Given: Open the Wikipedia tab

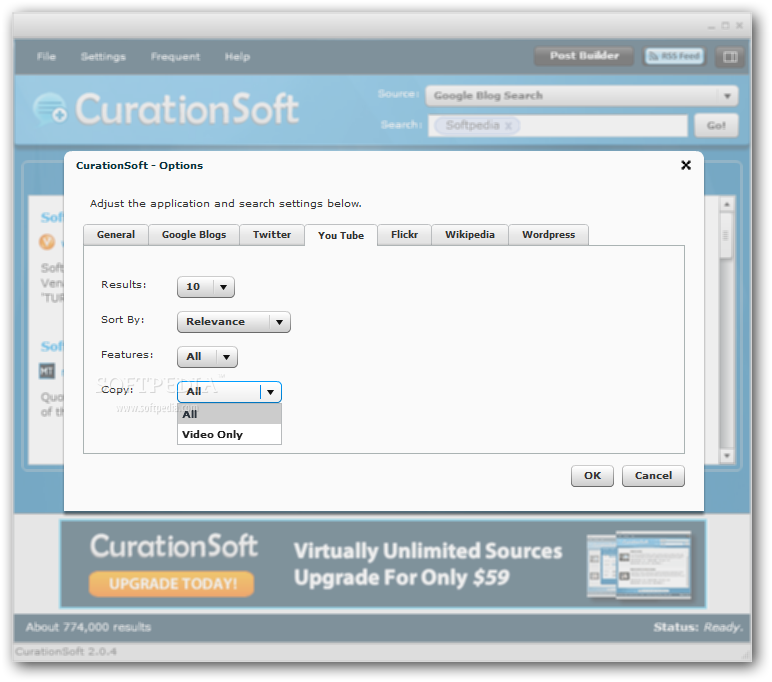Looking at the screenshot, I should click(470, 235).
